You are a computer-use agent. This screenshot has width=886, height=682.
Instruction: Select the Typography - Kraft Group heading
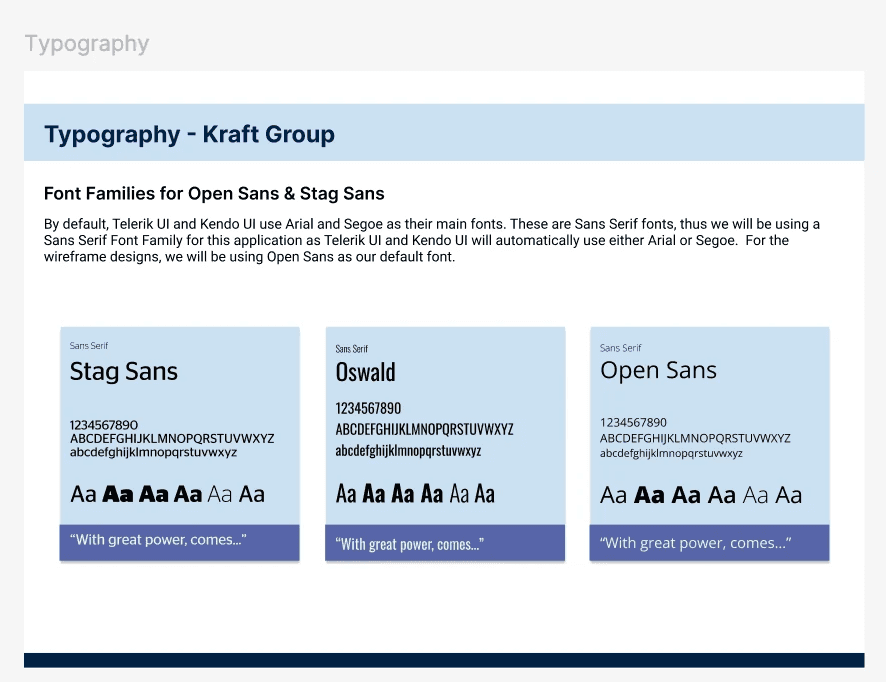pyautogui.click(x=189, y=134)
